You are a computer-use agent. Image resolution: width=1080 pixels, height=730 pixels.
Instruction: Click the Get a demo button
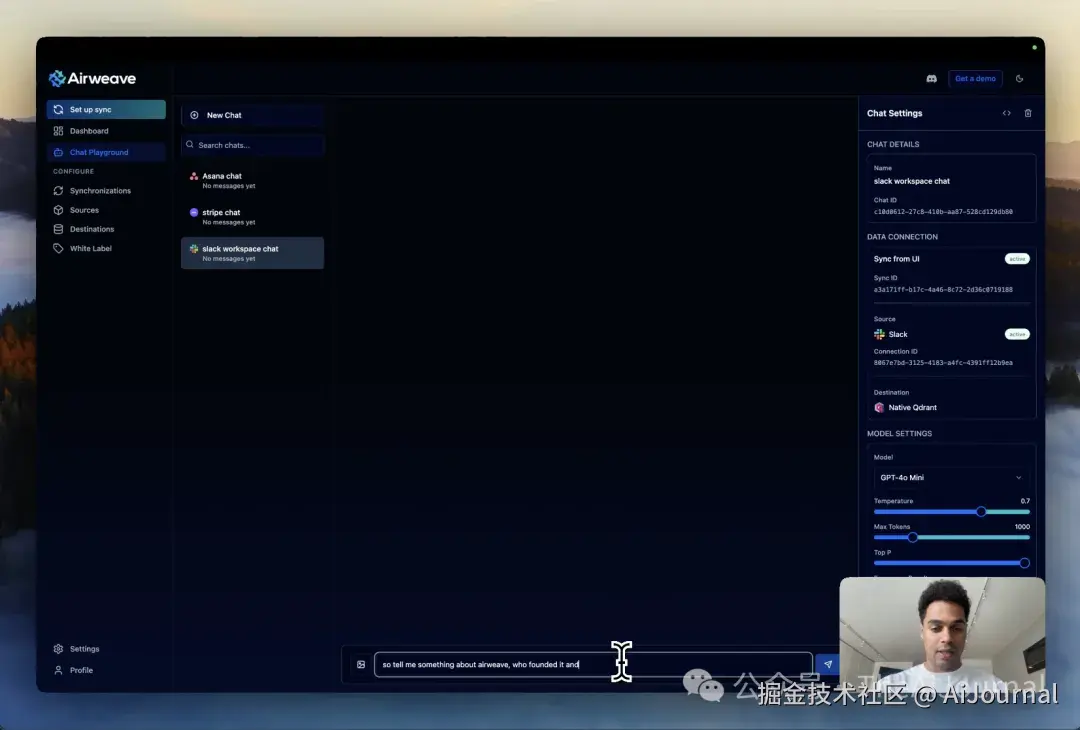975,78
